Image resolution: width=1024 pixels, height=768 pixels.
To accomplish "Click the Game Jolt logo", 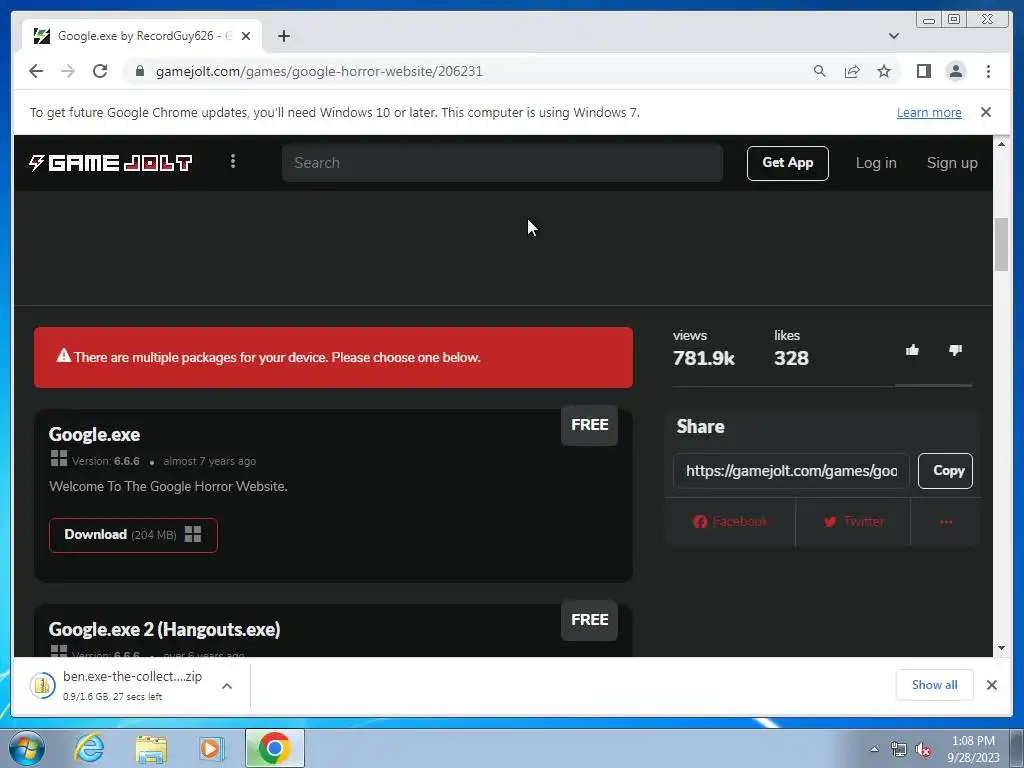I will (110, 163).
